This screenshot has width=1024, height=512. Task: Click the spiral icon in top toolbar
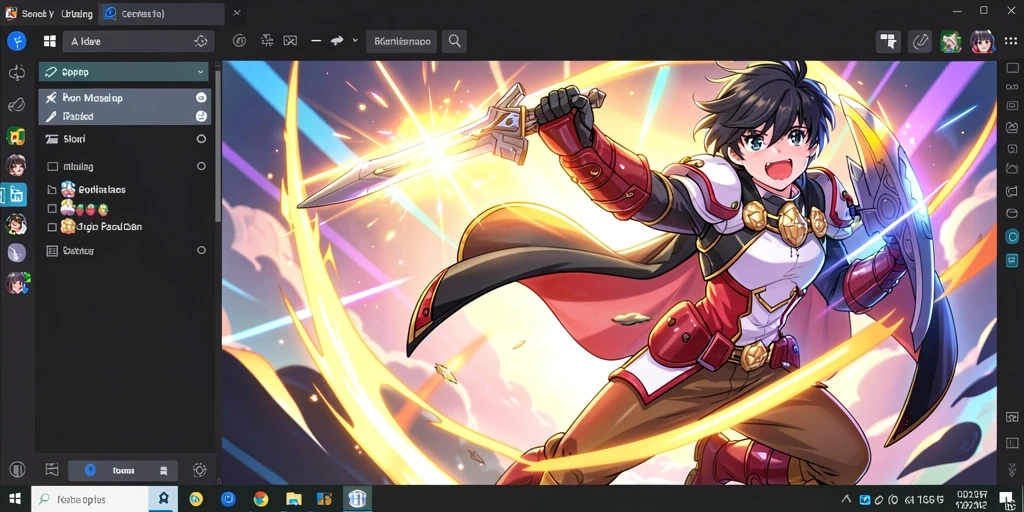[x=239, y=40]
